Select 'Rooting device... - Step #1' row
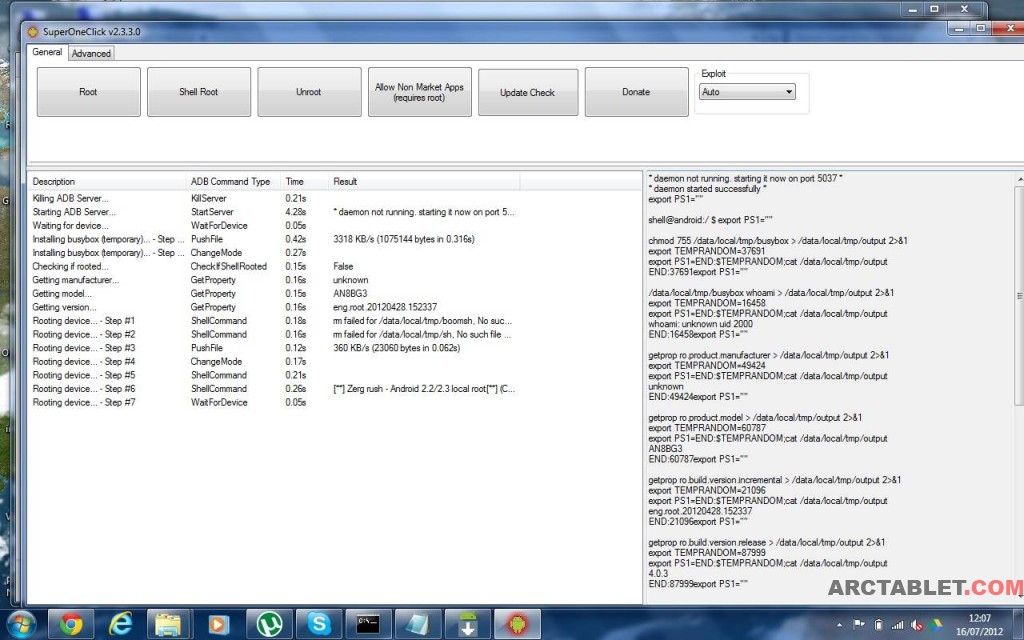 (274, 321)
